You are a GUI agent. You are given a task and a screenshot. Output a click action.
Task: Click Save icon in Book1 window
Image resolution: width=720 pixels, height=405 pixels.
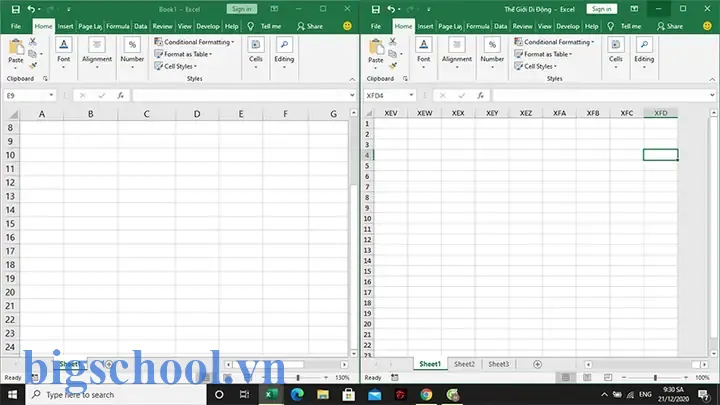click(x=16, y=9)
